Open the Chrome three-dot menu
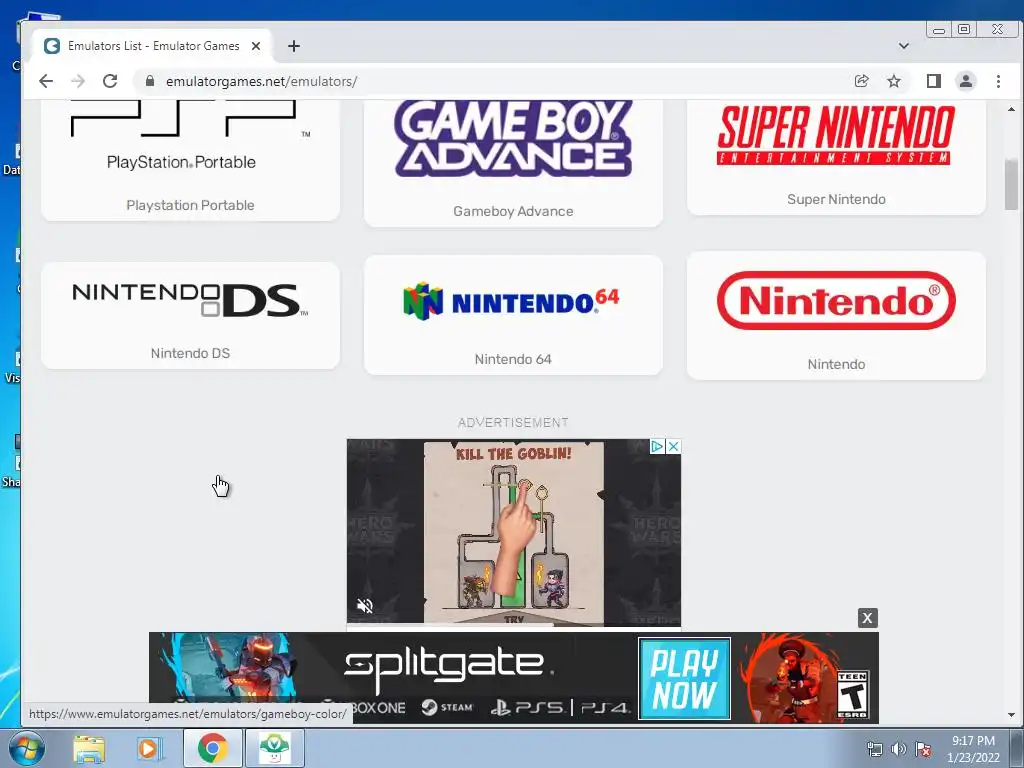 point(999,81)
